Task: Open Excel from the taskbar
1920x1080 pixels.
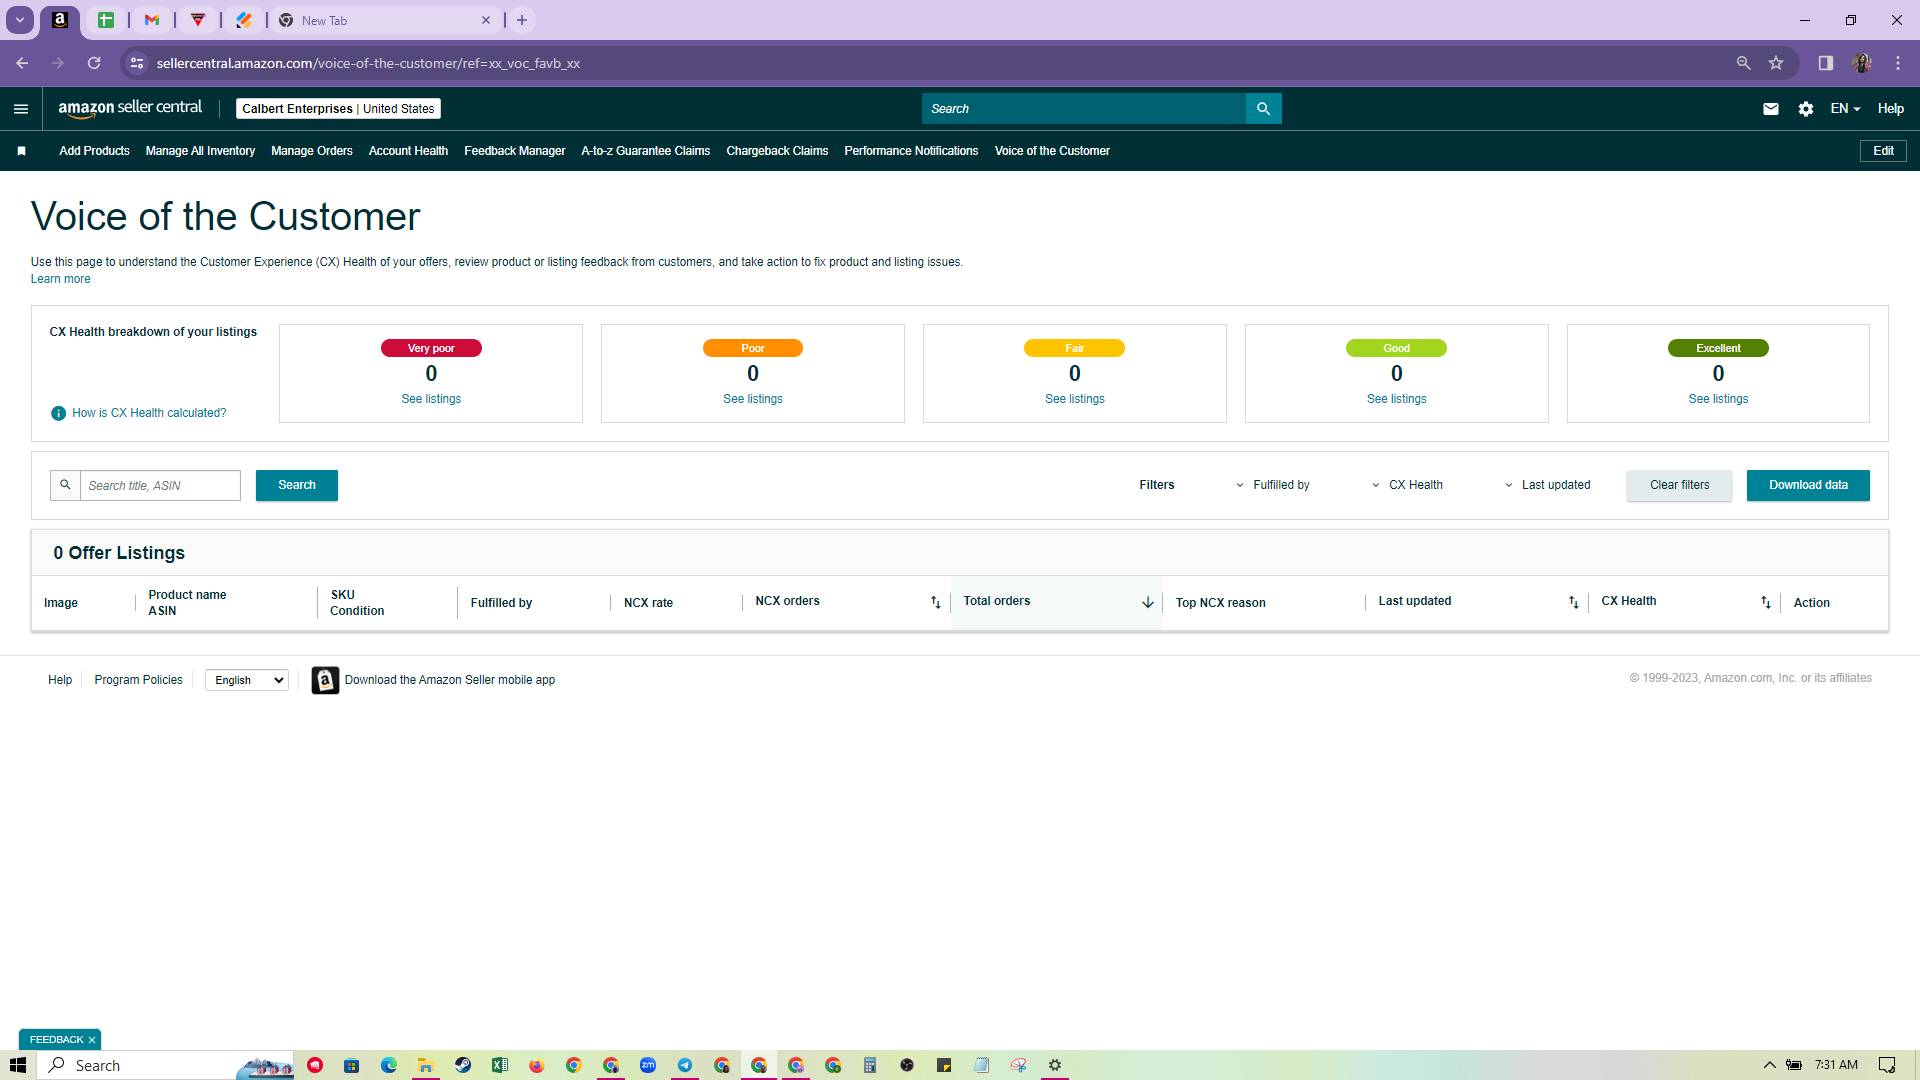Action: [x=500, y=1065]
